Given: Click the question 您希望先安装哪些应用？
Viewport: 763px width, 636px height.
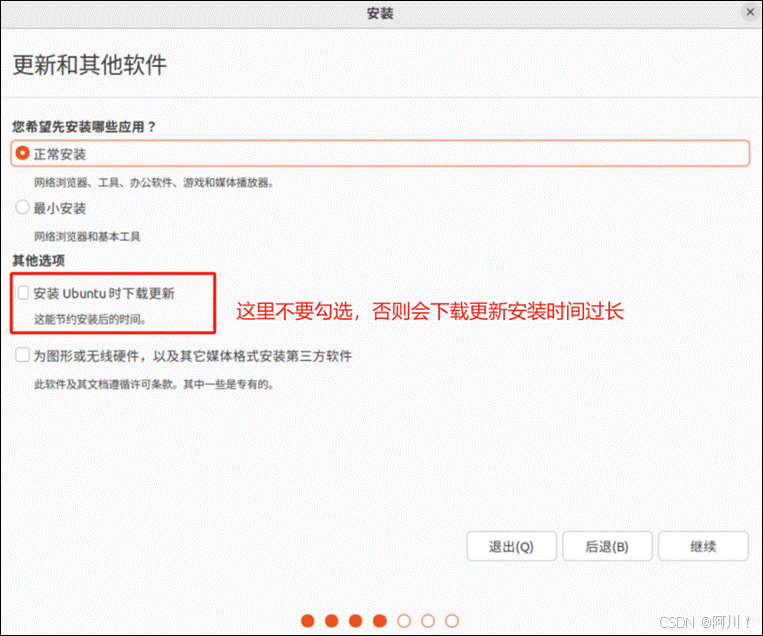Looking at the screenshot, I should (84, 127).
